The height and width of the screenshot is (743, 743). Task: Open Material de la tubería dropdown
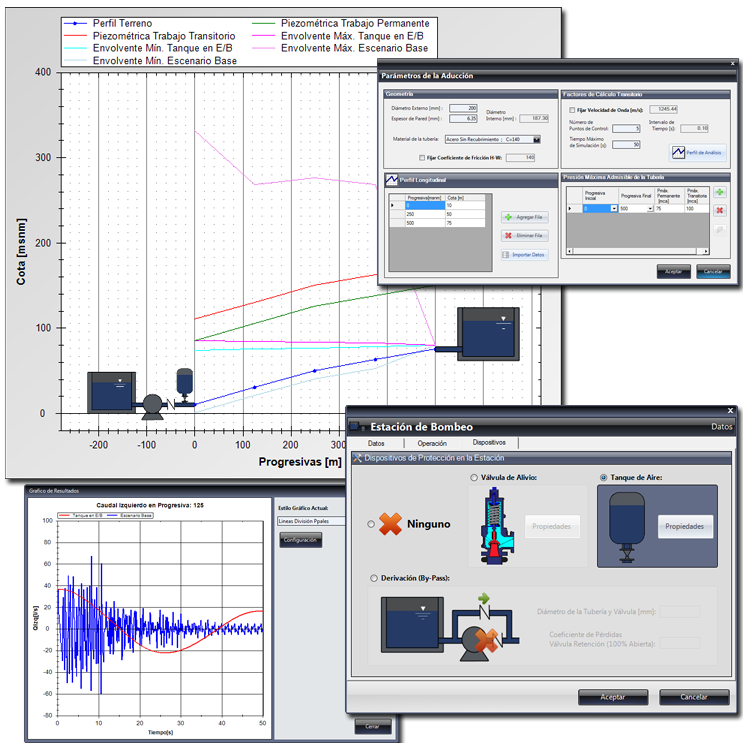pyautogui.click(x=536, y=139)
